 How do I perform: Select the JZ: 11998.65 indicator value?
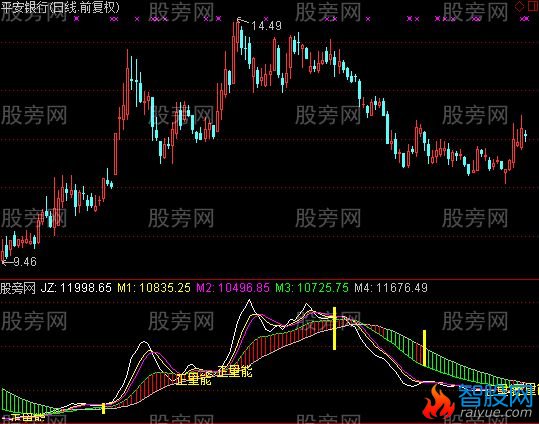coord(76,288)
